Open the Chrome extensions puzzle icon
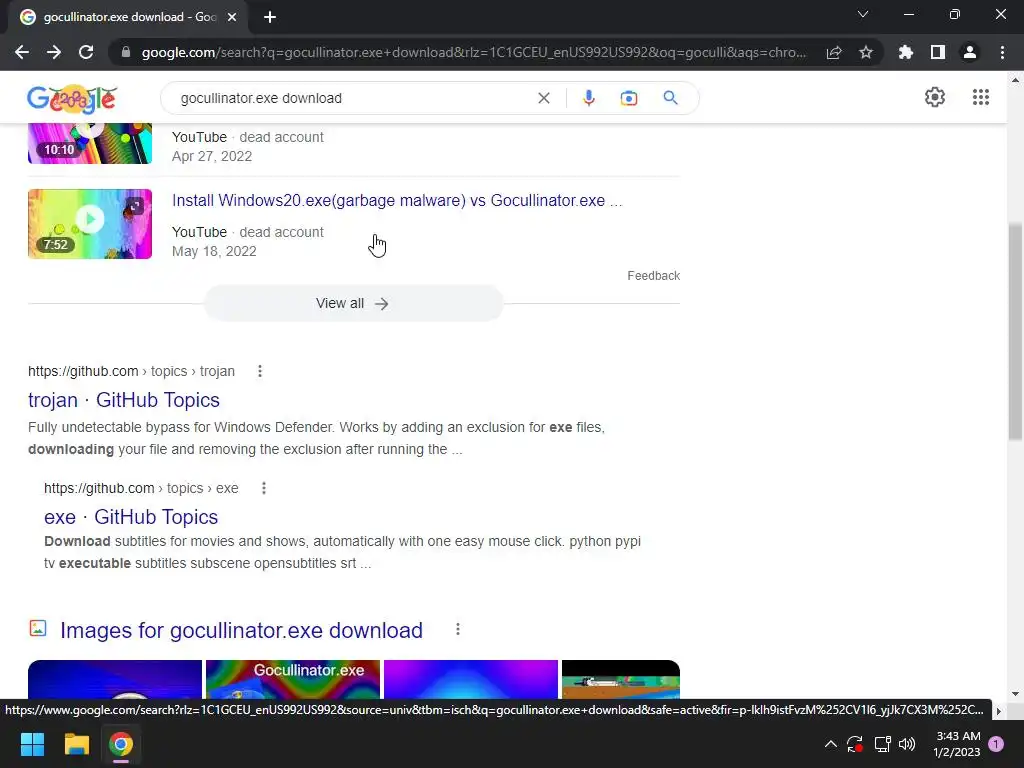 [905, 52]
